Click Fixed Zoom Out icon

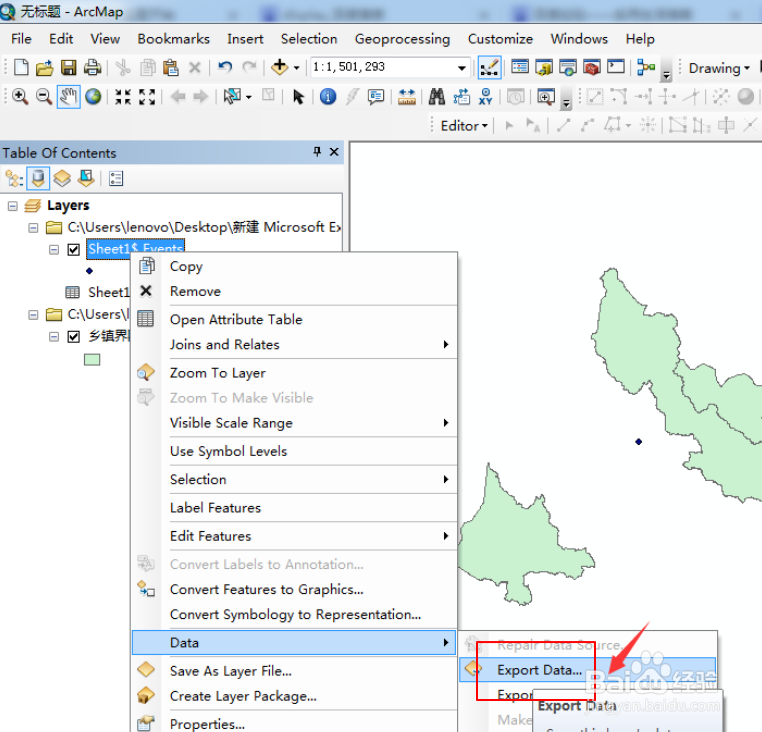[147, 96]
